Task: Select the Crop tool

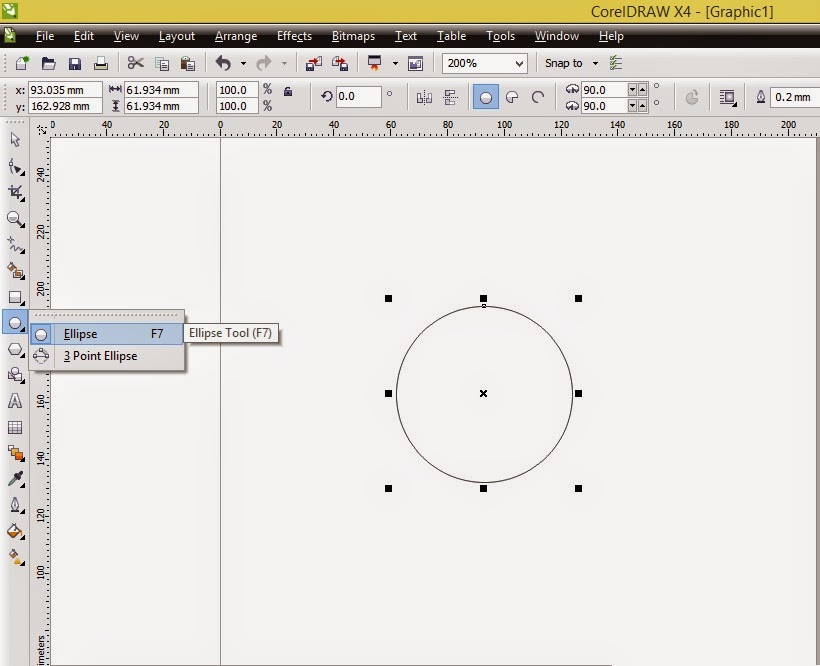Action: tap(16, 192)
